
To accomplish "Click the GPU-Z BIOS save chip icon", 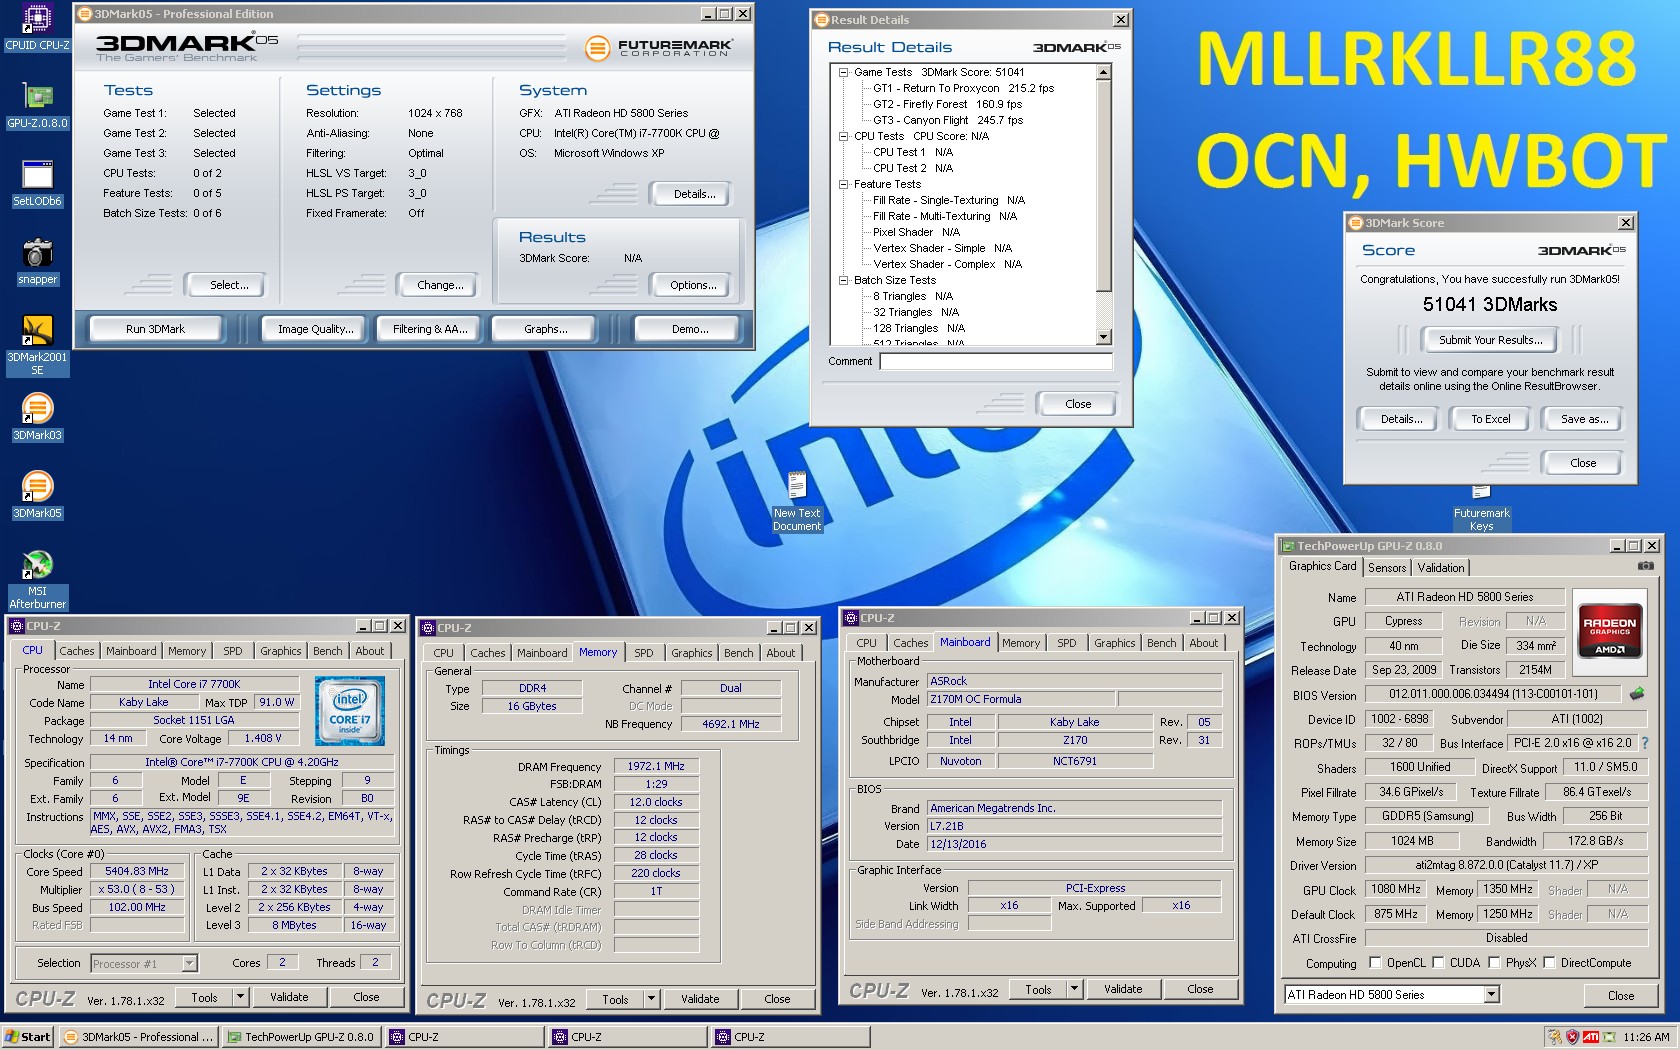I will 1637,693.
